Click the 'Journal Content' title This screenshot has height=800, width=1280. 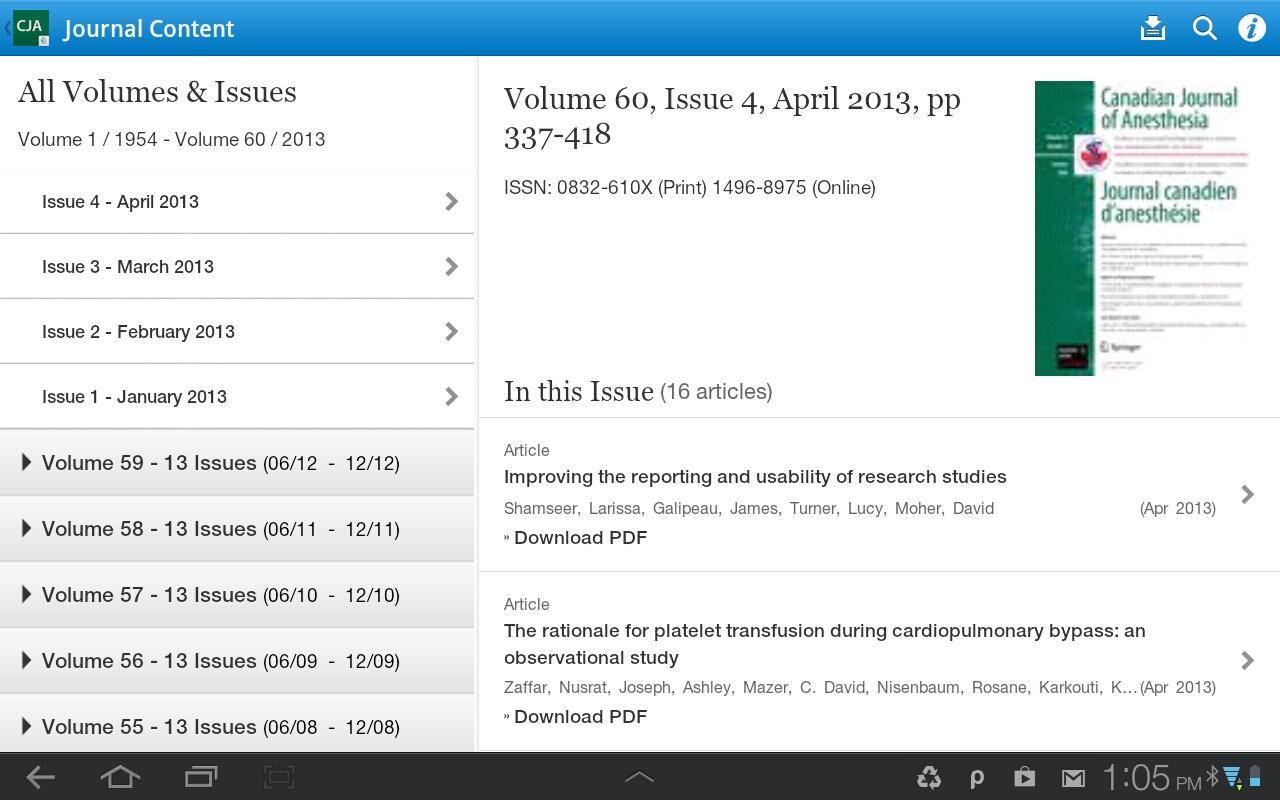click(149, 29)
